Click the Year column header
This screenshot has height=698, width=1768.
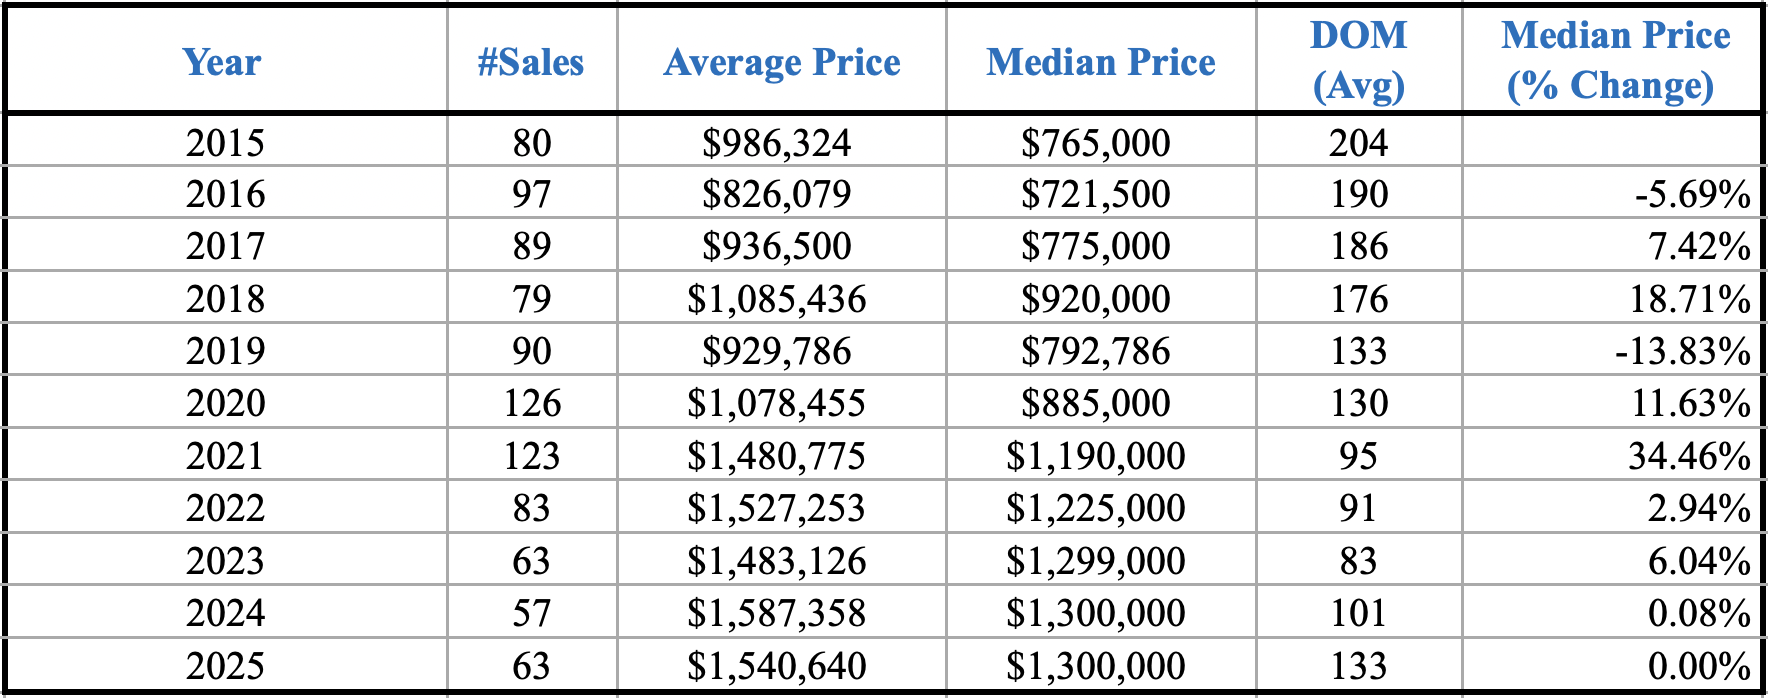pyautogui.click(x=222, y=62)
